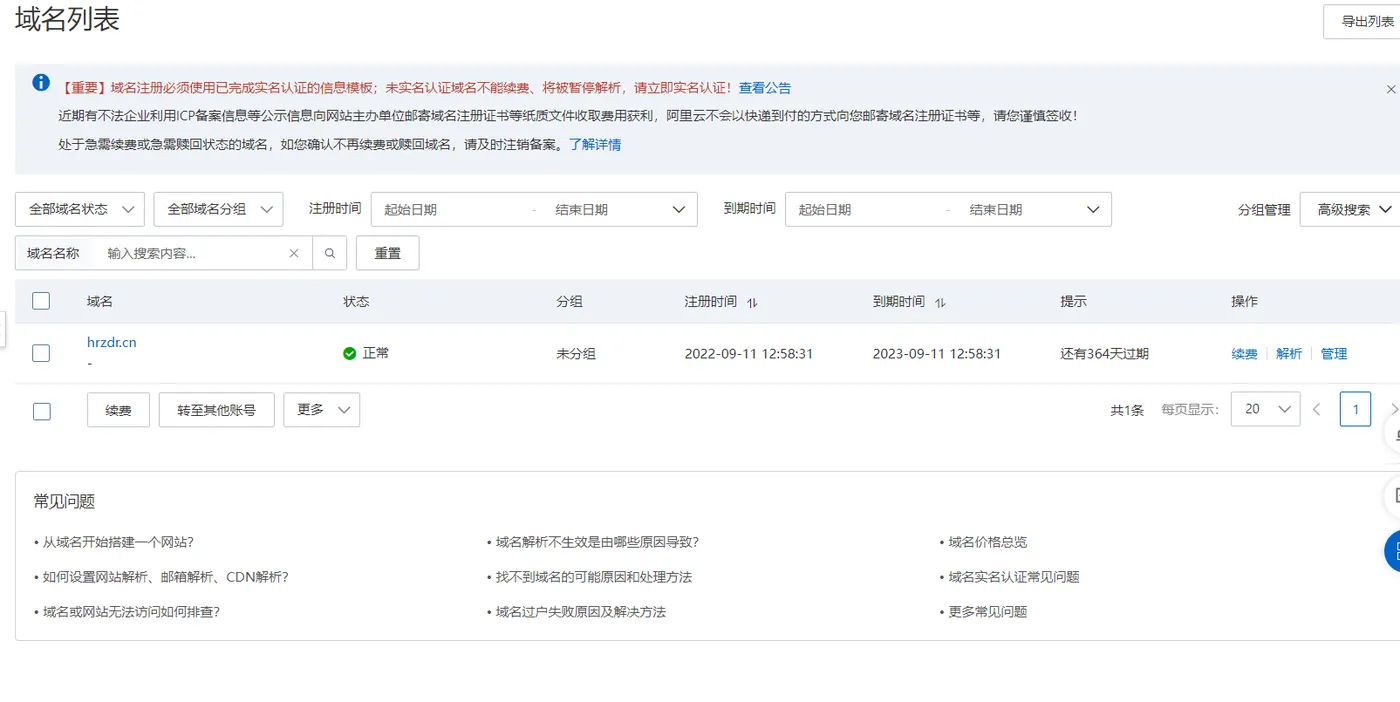Open FAQ on website, email, CDN resolution
1400x702 pixels.
tap(166, 577)
